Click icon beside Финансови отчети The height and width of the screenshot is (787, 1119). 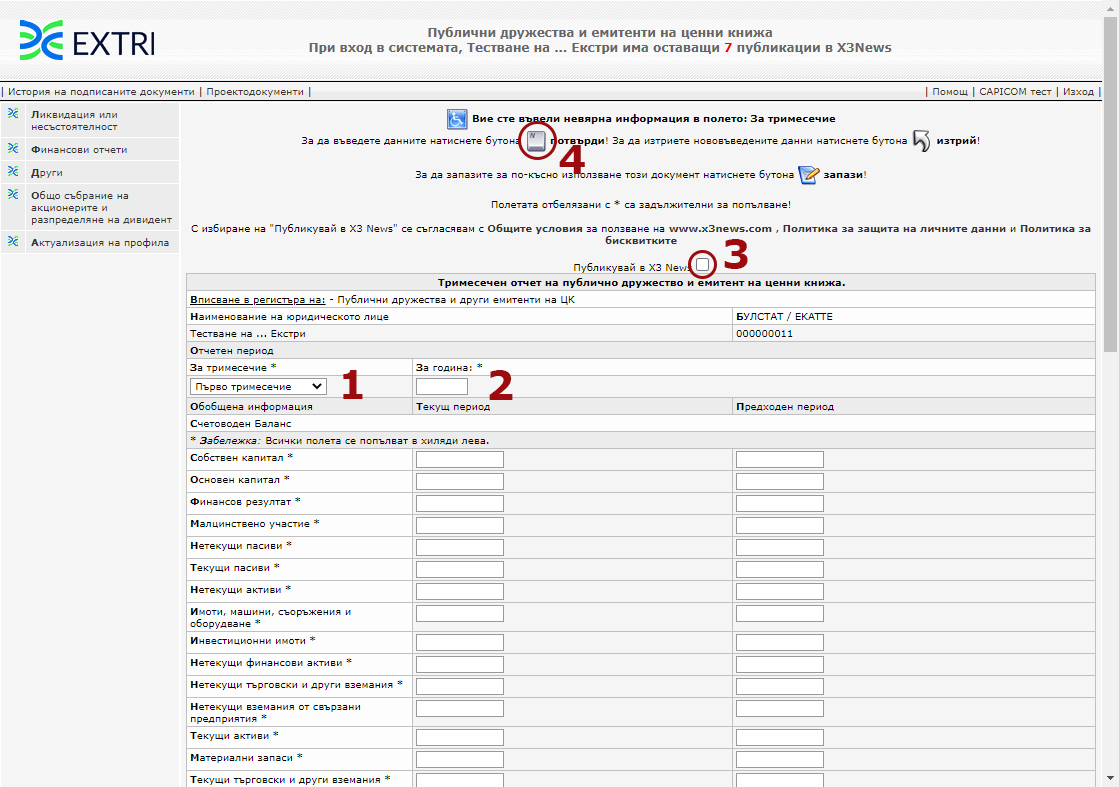click(x=13, y=148)
